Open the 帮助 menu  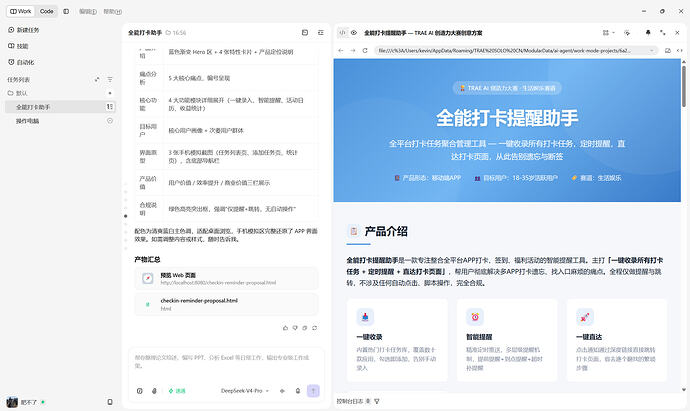[x=112, y=11]
